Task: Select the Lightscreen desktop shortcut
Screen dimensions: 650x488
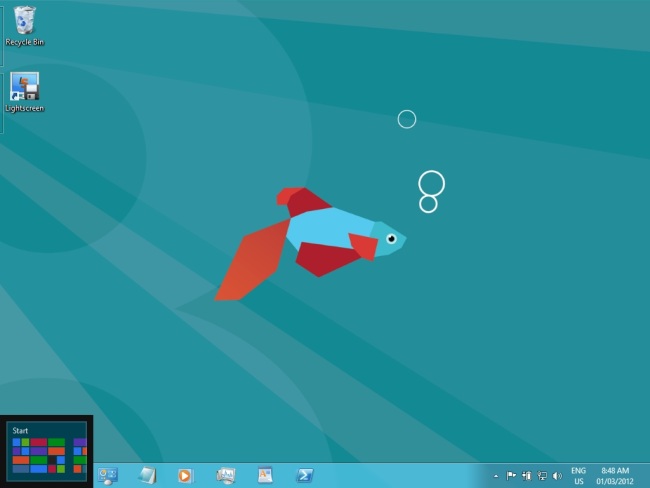Action: (x=24, y=92)
